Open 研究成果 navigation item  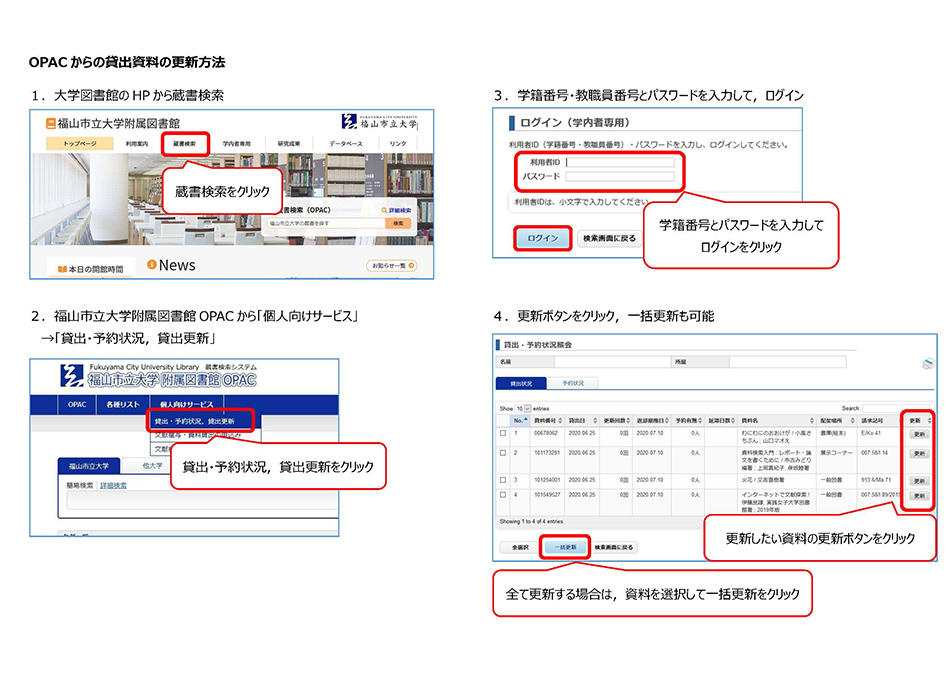click(289, 144)
